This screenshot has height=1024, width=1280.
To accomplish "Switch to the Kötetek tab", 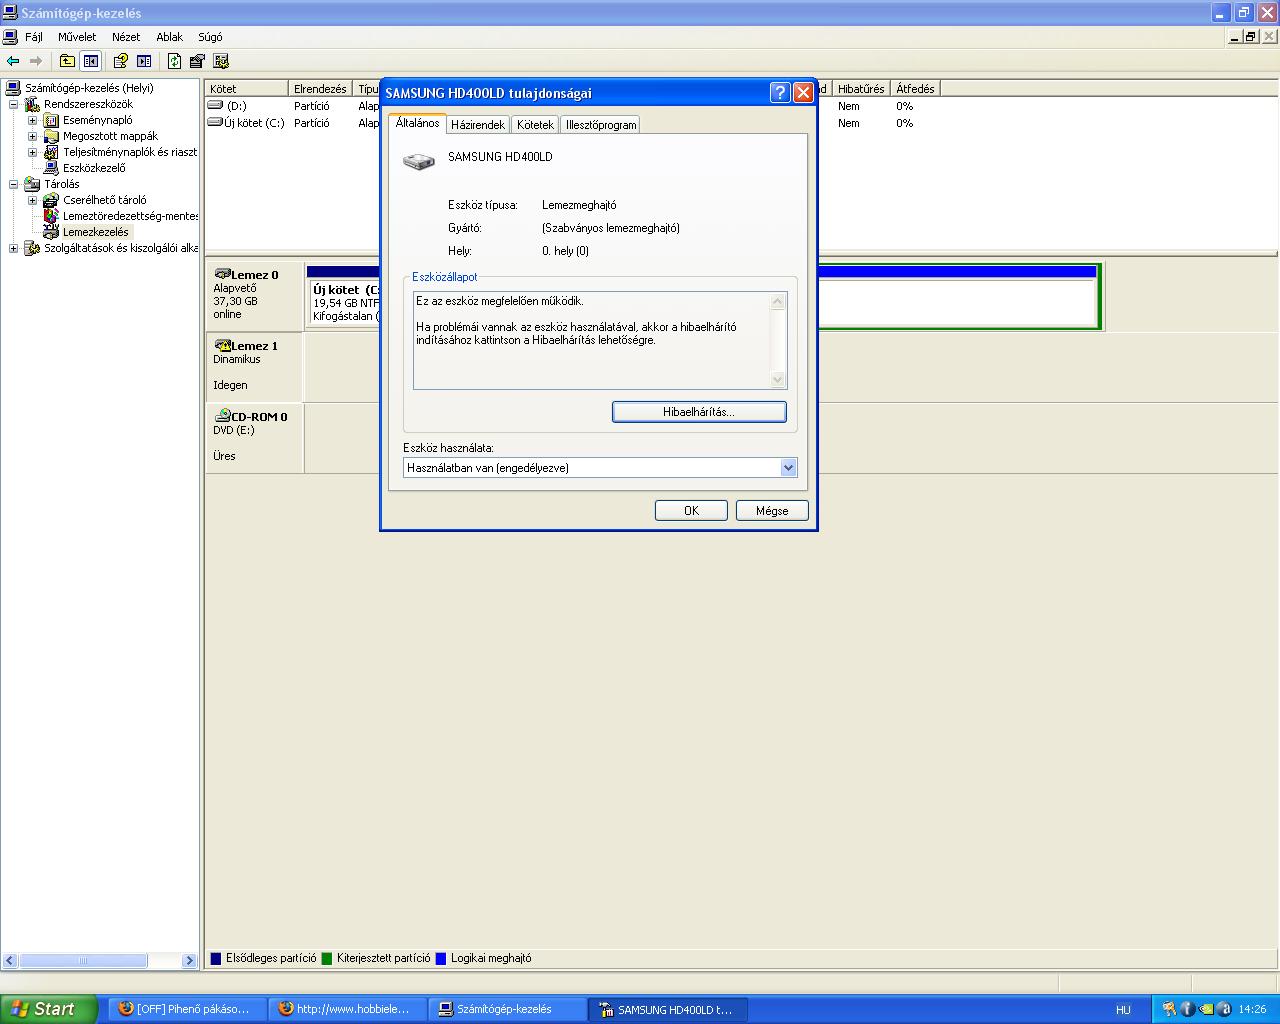I will (x=535, y=125).
